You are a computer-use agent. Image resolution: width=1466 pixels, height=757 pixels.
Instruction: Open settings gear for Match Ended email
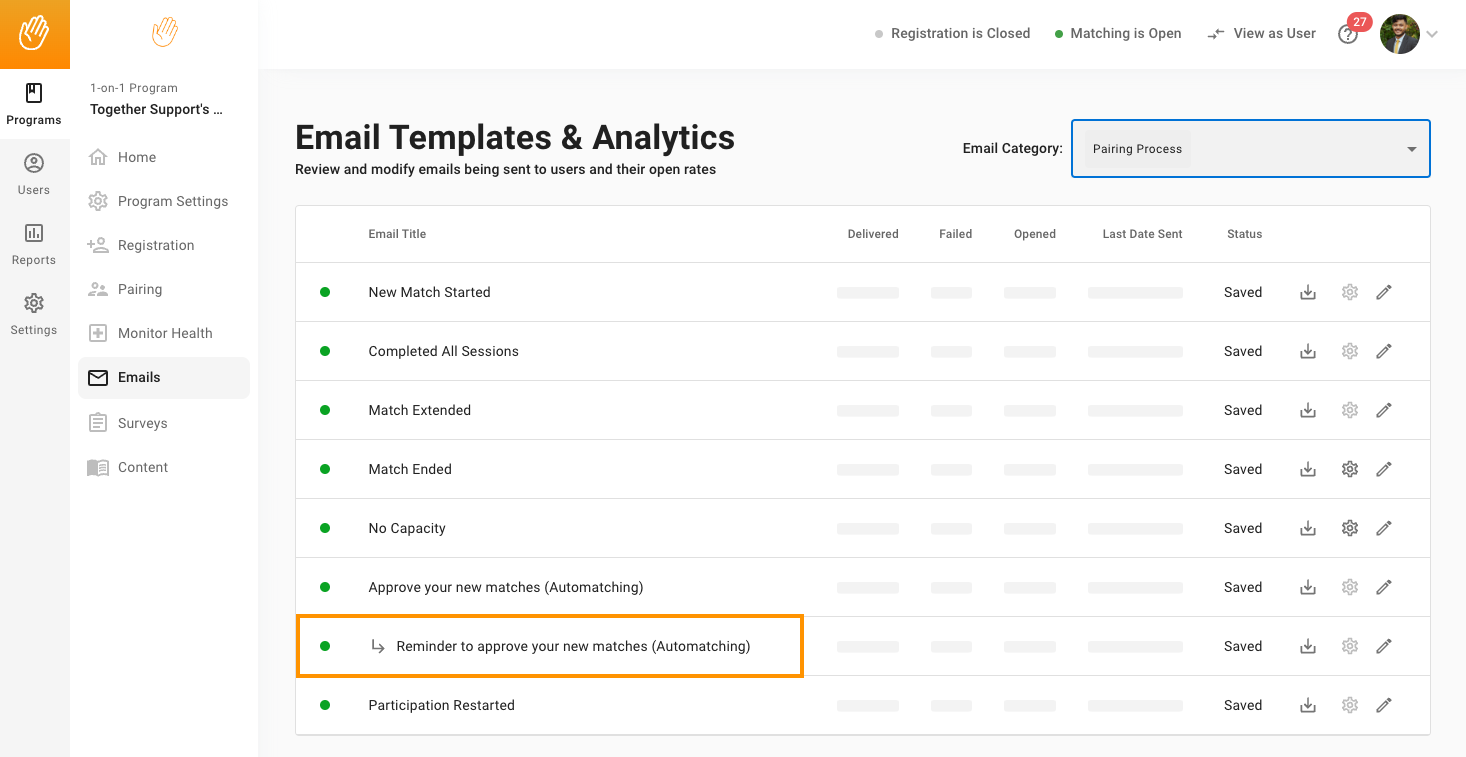click(1349, 469)
